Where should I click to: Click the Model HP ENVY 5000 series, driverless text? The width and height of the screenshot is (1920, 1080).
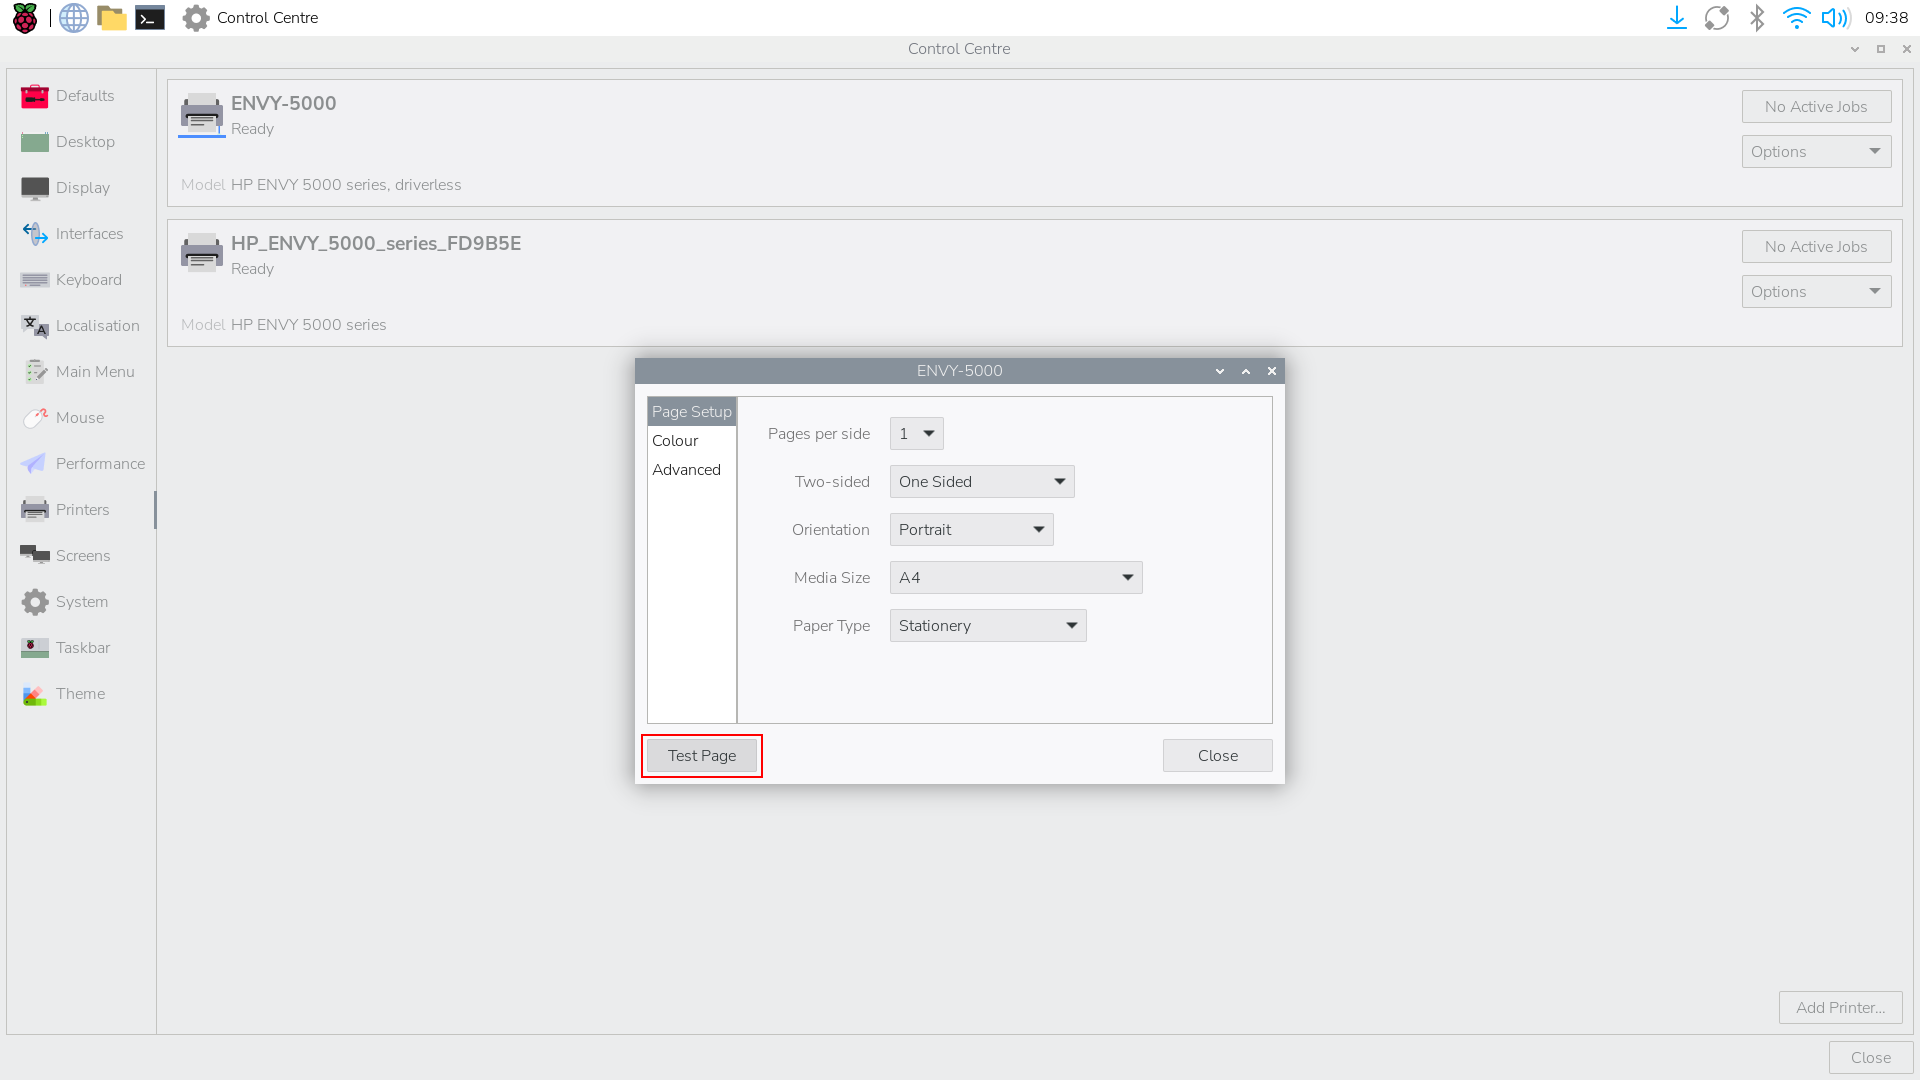click(321, 185)
